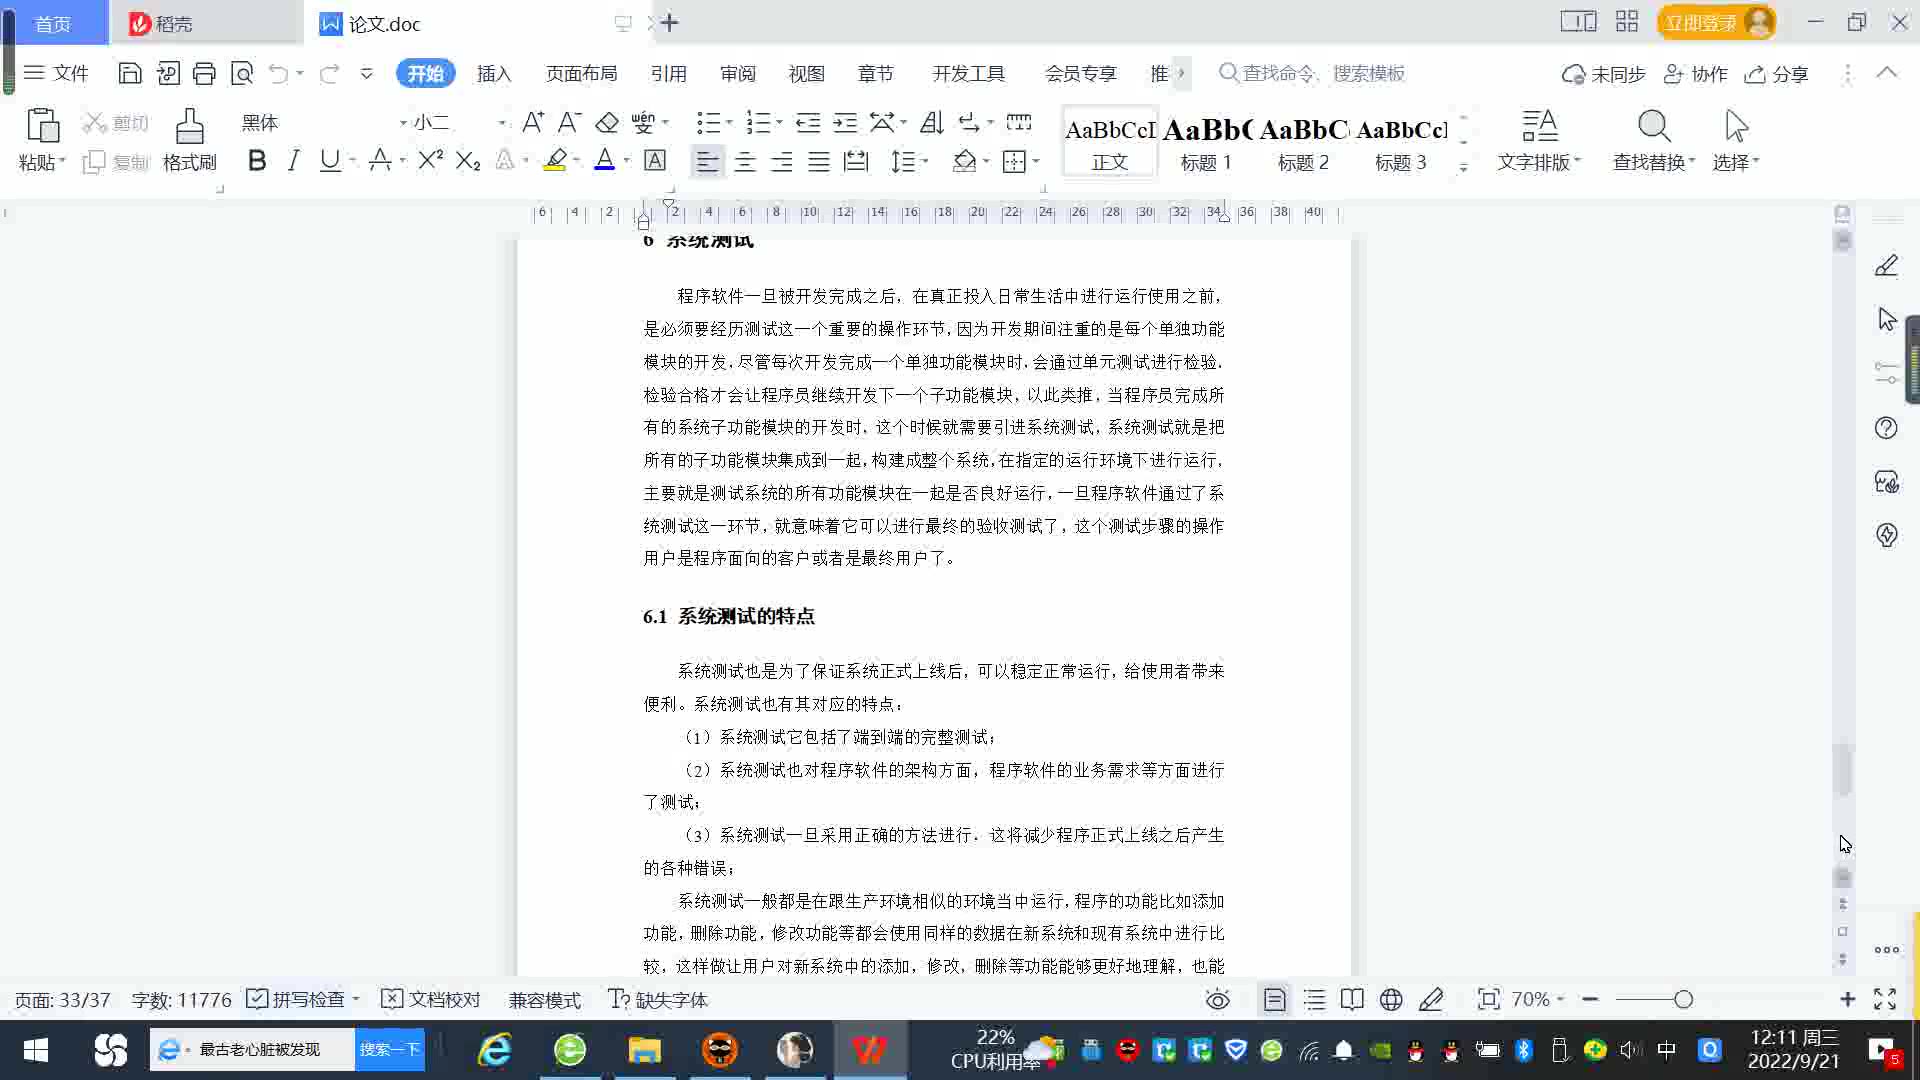Screen dimensions: 1920x1080
Task: Toggle italic formatting
Action: point(293,161)
